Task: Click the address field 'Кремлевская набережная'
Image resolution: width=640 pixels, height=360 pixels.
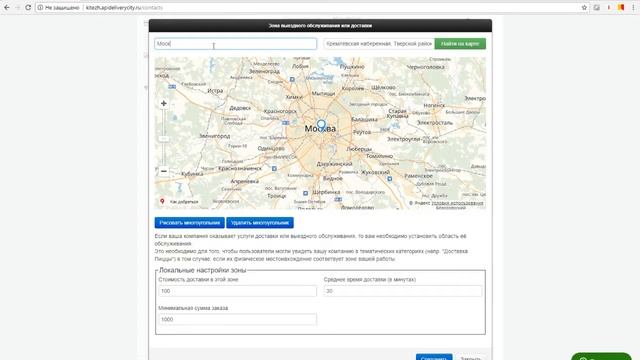Action: tap(378, 44)
